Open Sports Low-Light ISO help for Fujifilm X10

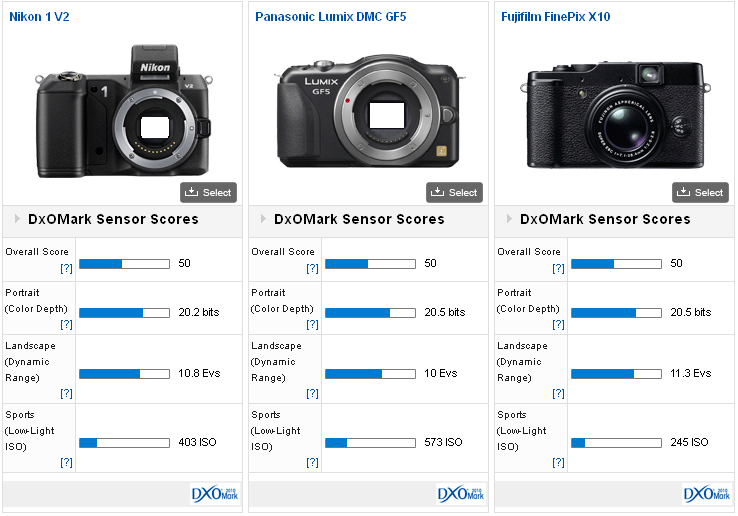click(558, 462)
